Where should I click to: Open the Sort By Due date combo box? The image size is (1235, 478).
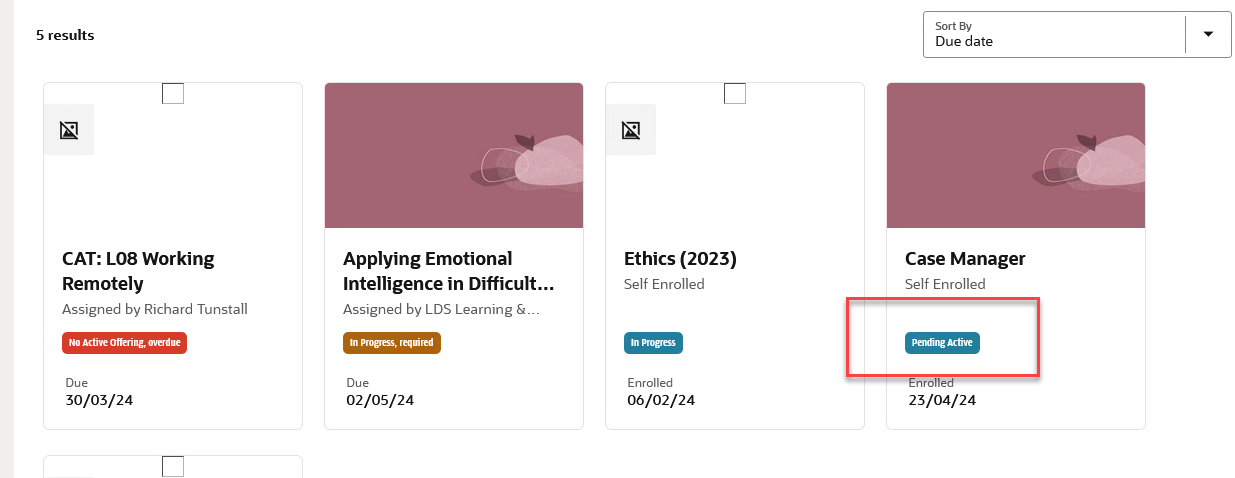(x=1077, y=34)
